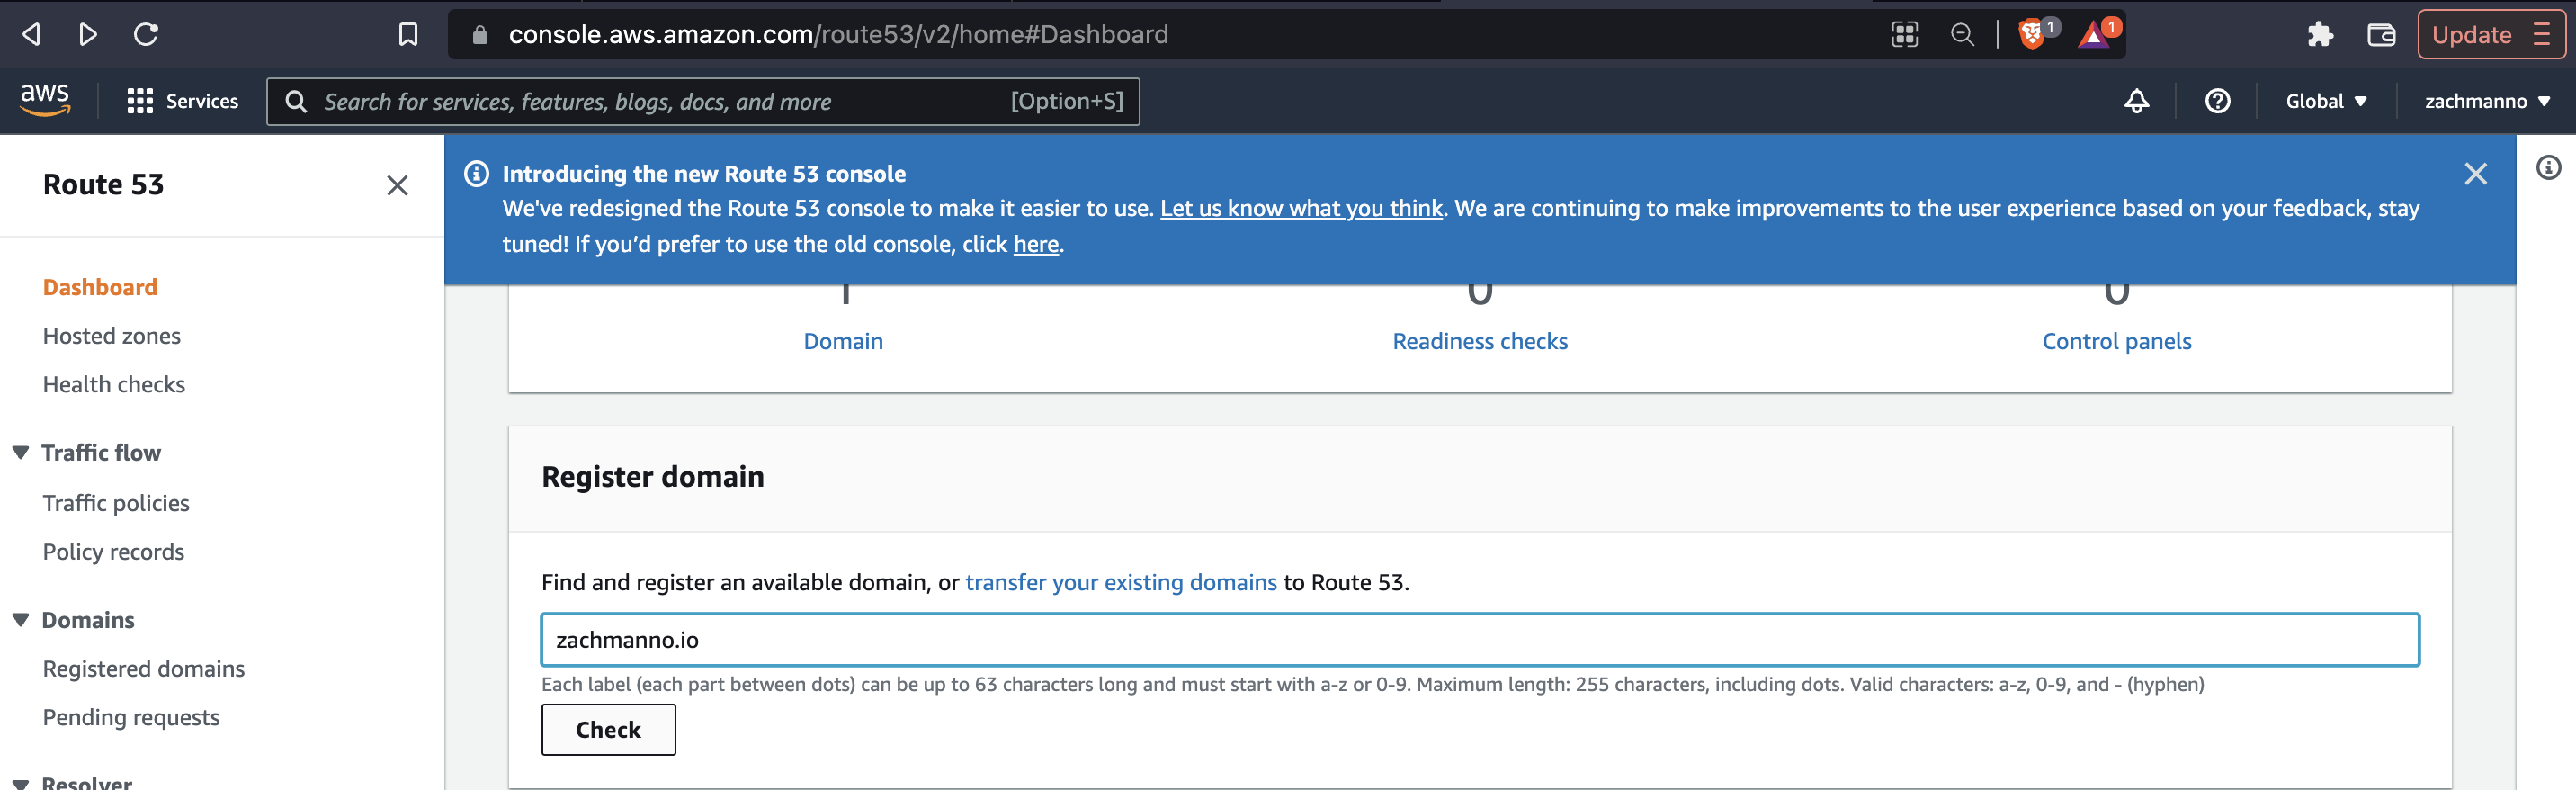The width and height of the screenshot is (2576, 790).
Task: Follow the transfer your existing domains link
Action: click(1120, 582)
